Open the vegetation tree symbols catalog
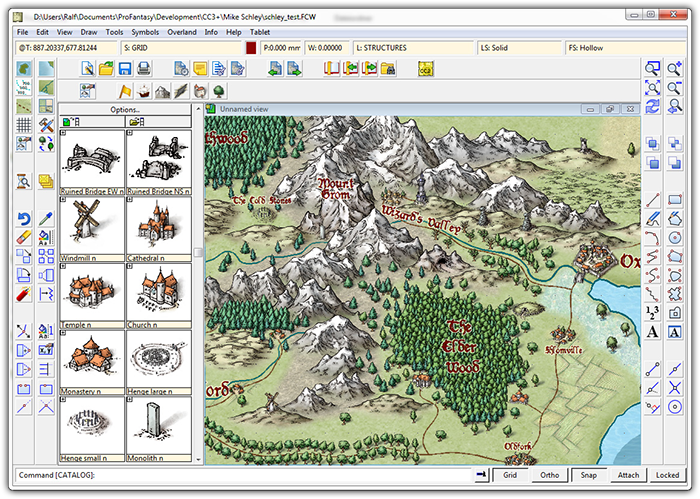 coord(217,92)
